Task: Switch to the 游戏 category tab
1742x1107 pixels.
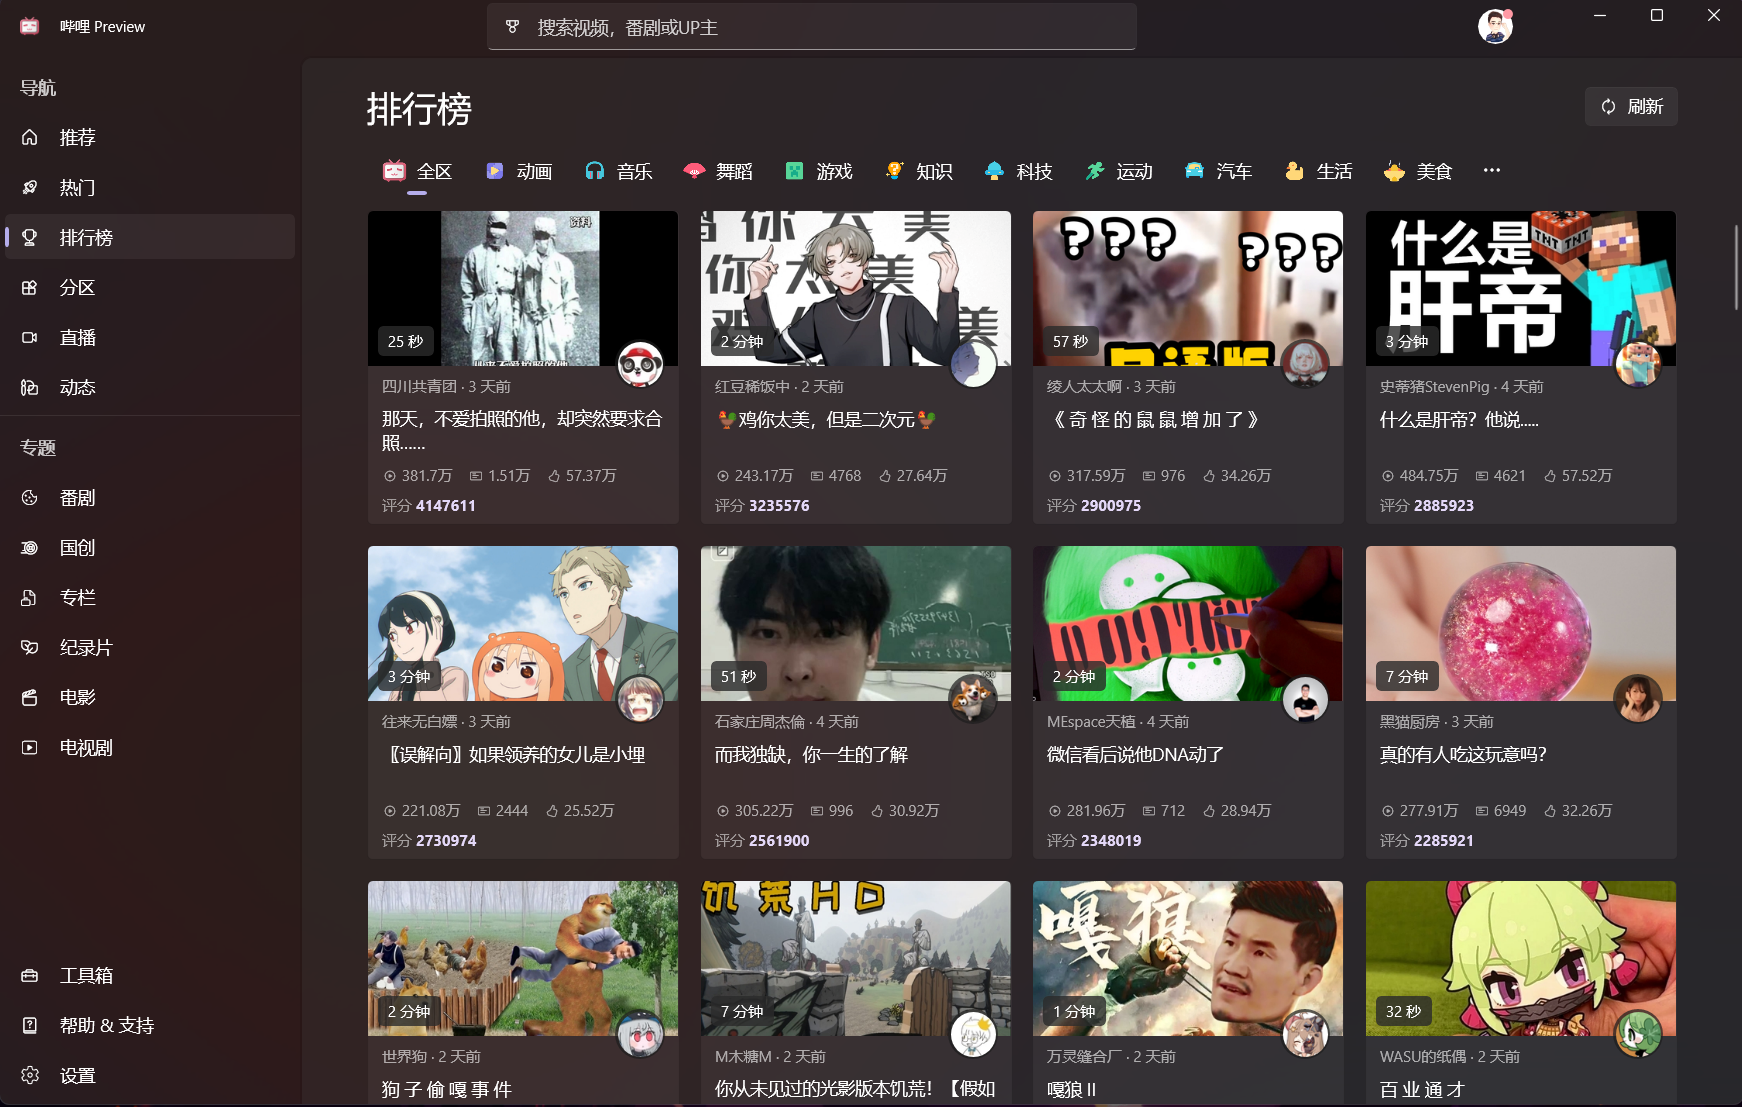Action: pyautogui.click(x=818, y=171)
